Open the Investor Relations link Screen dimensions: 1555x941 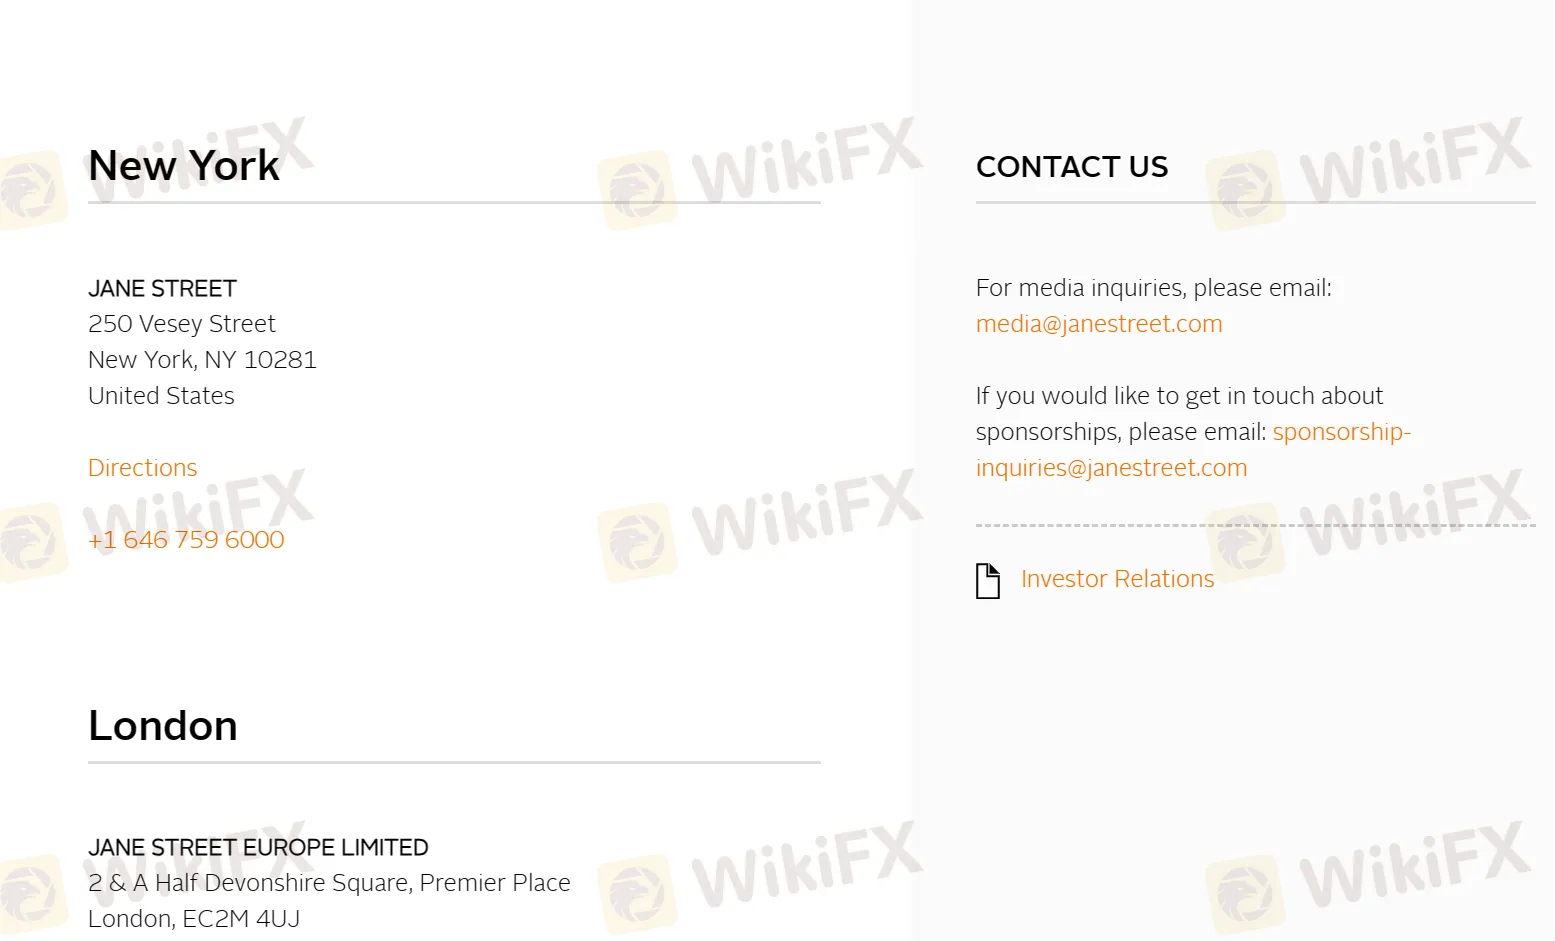1117,579
